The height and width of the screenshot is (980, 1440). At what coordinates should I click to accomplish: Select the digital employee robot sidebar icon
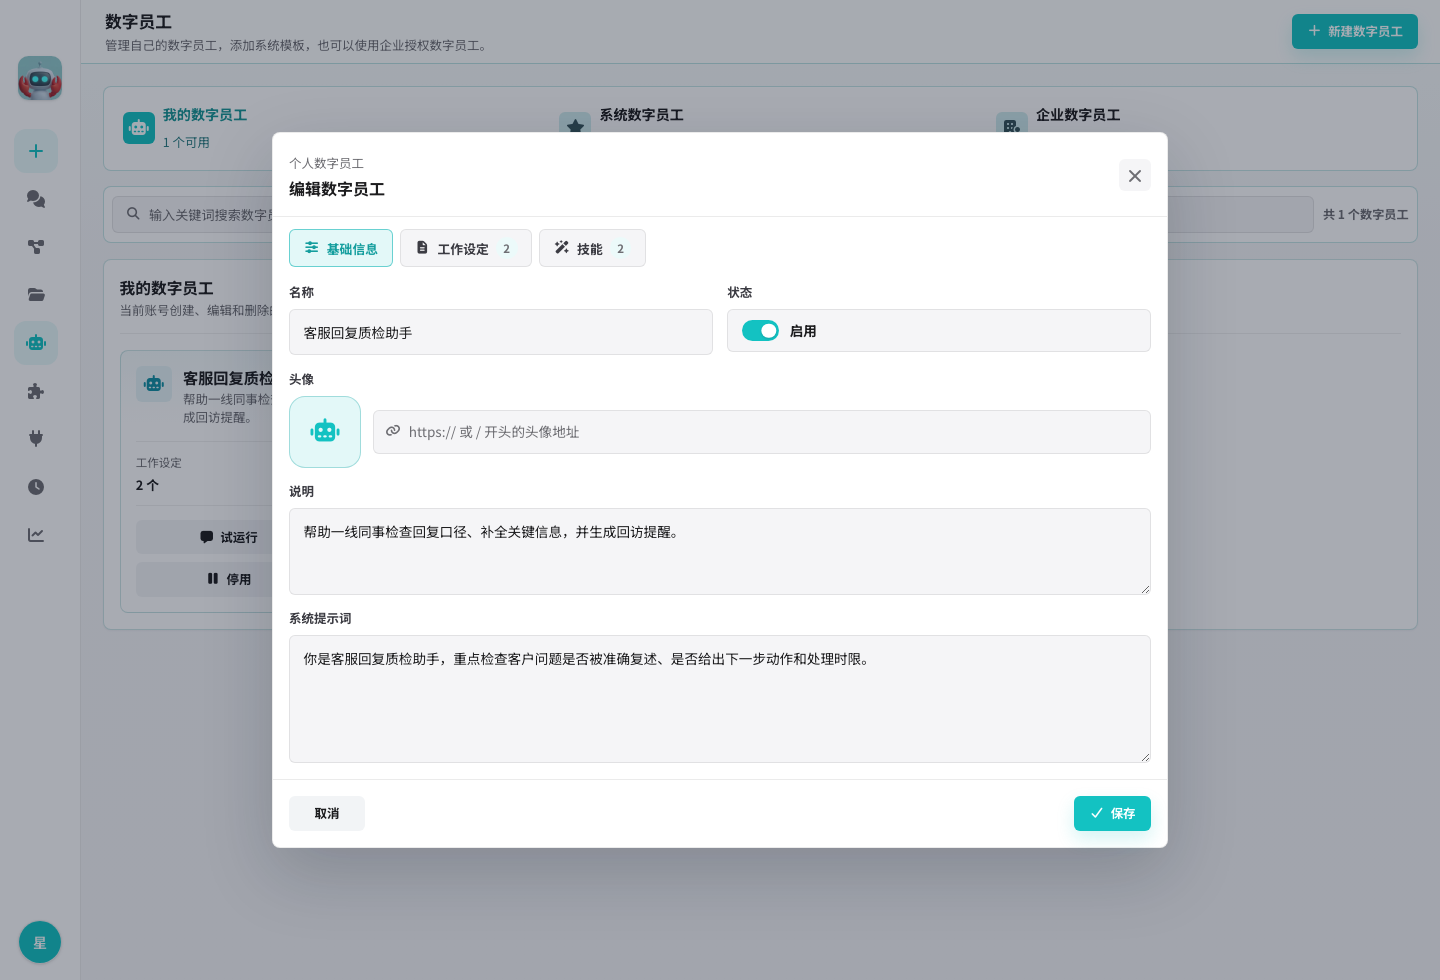tap(36, 343)
